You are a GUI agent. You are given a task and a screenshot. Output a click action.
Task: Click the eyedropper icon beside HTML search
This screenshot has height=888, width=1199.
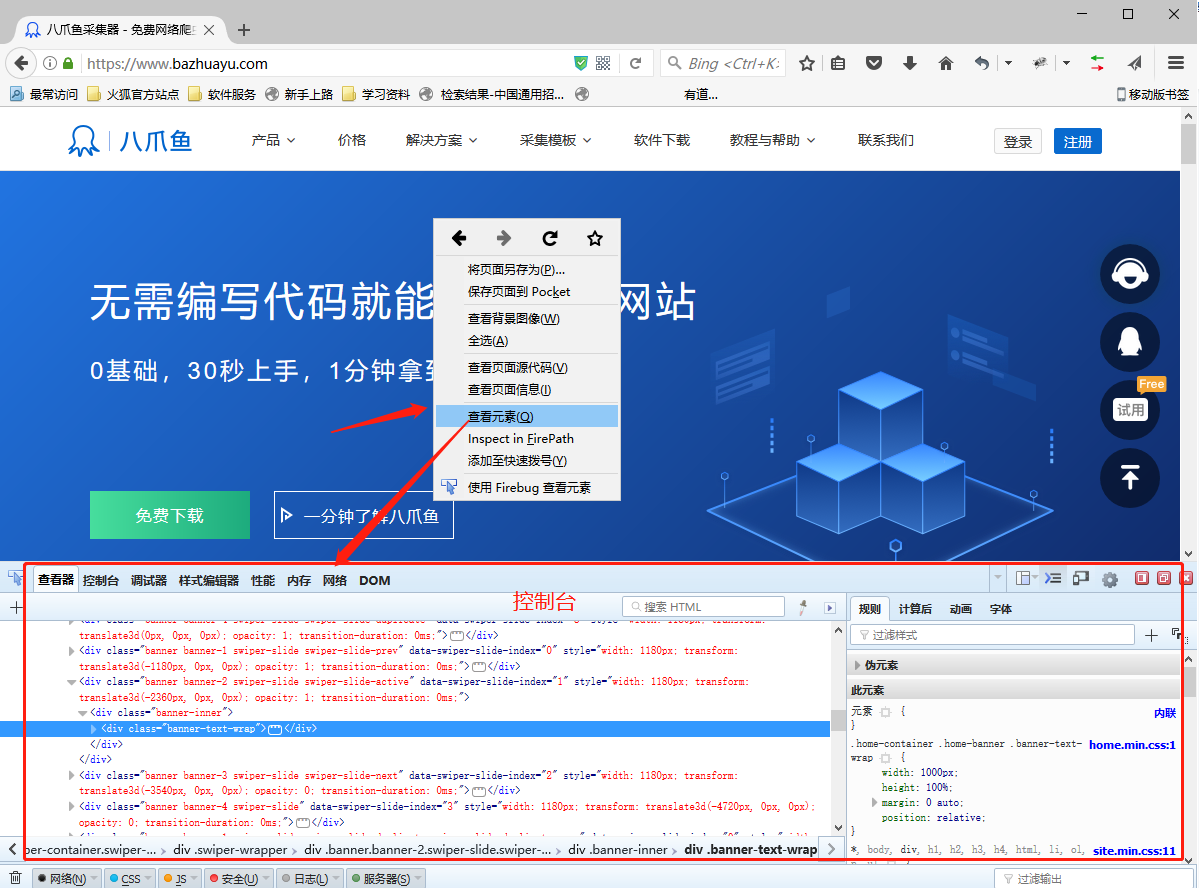tap(803, 607)
